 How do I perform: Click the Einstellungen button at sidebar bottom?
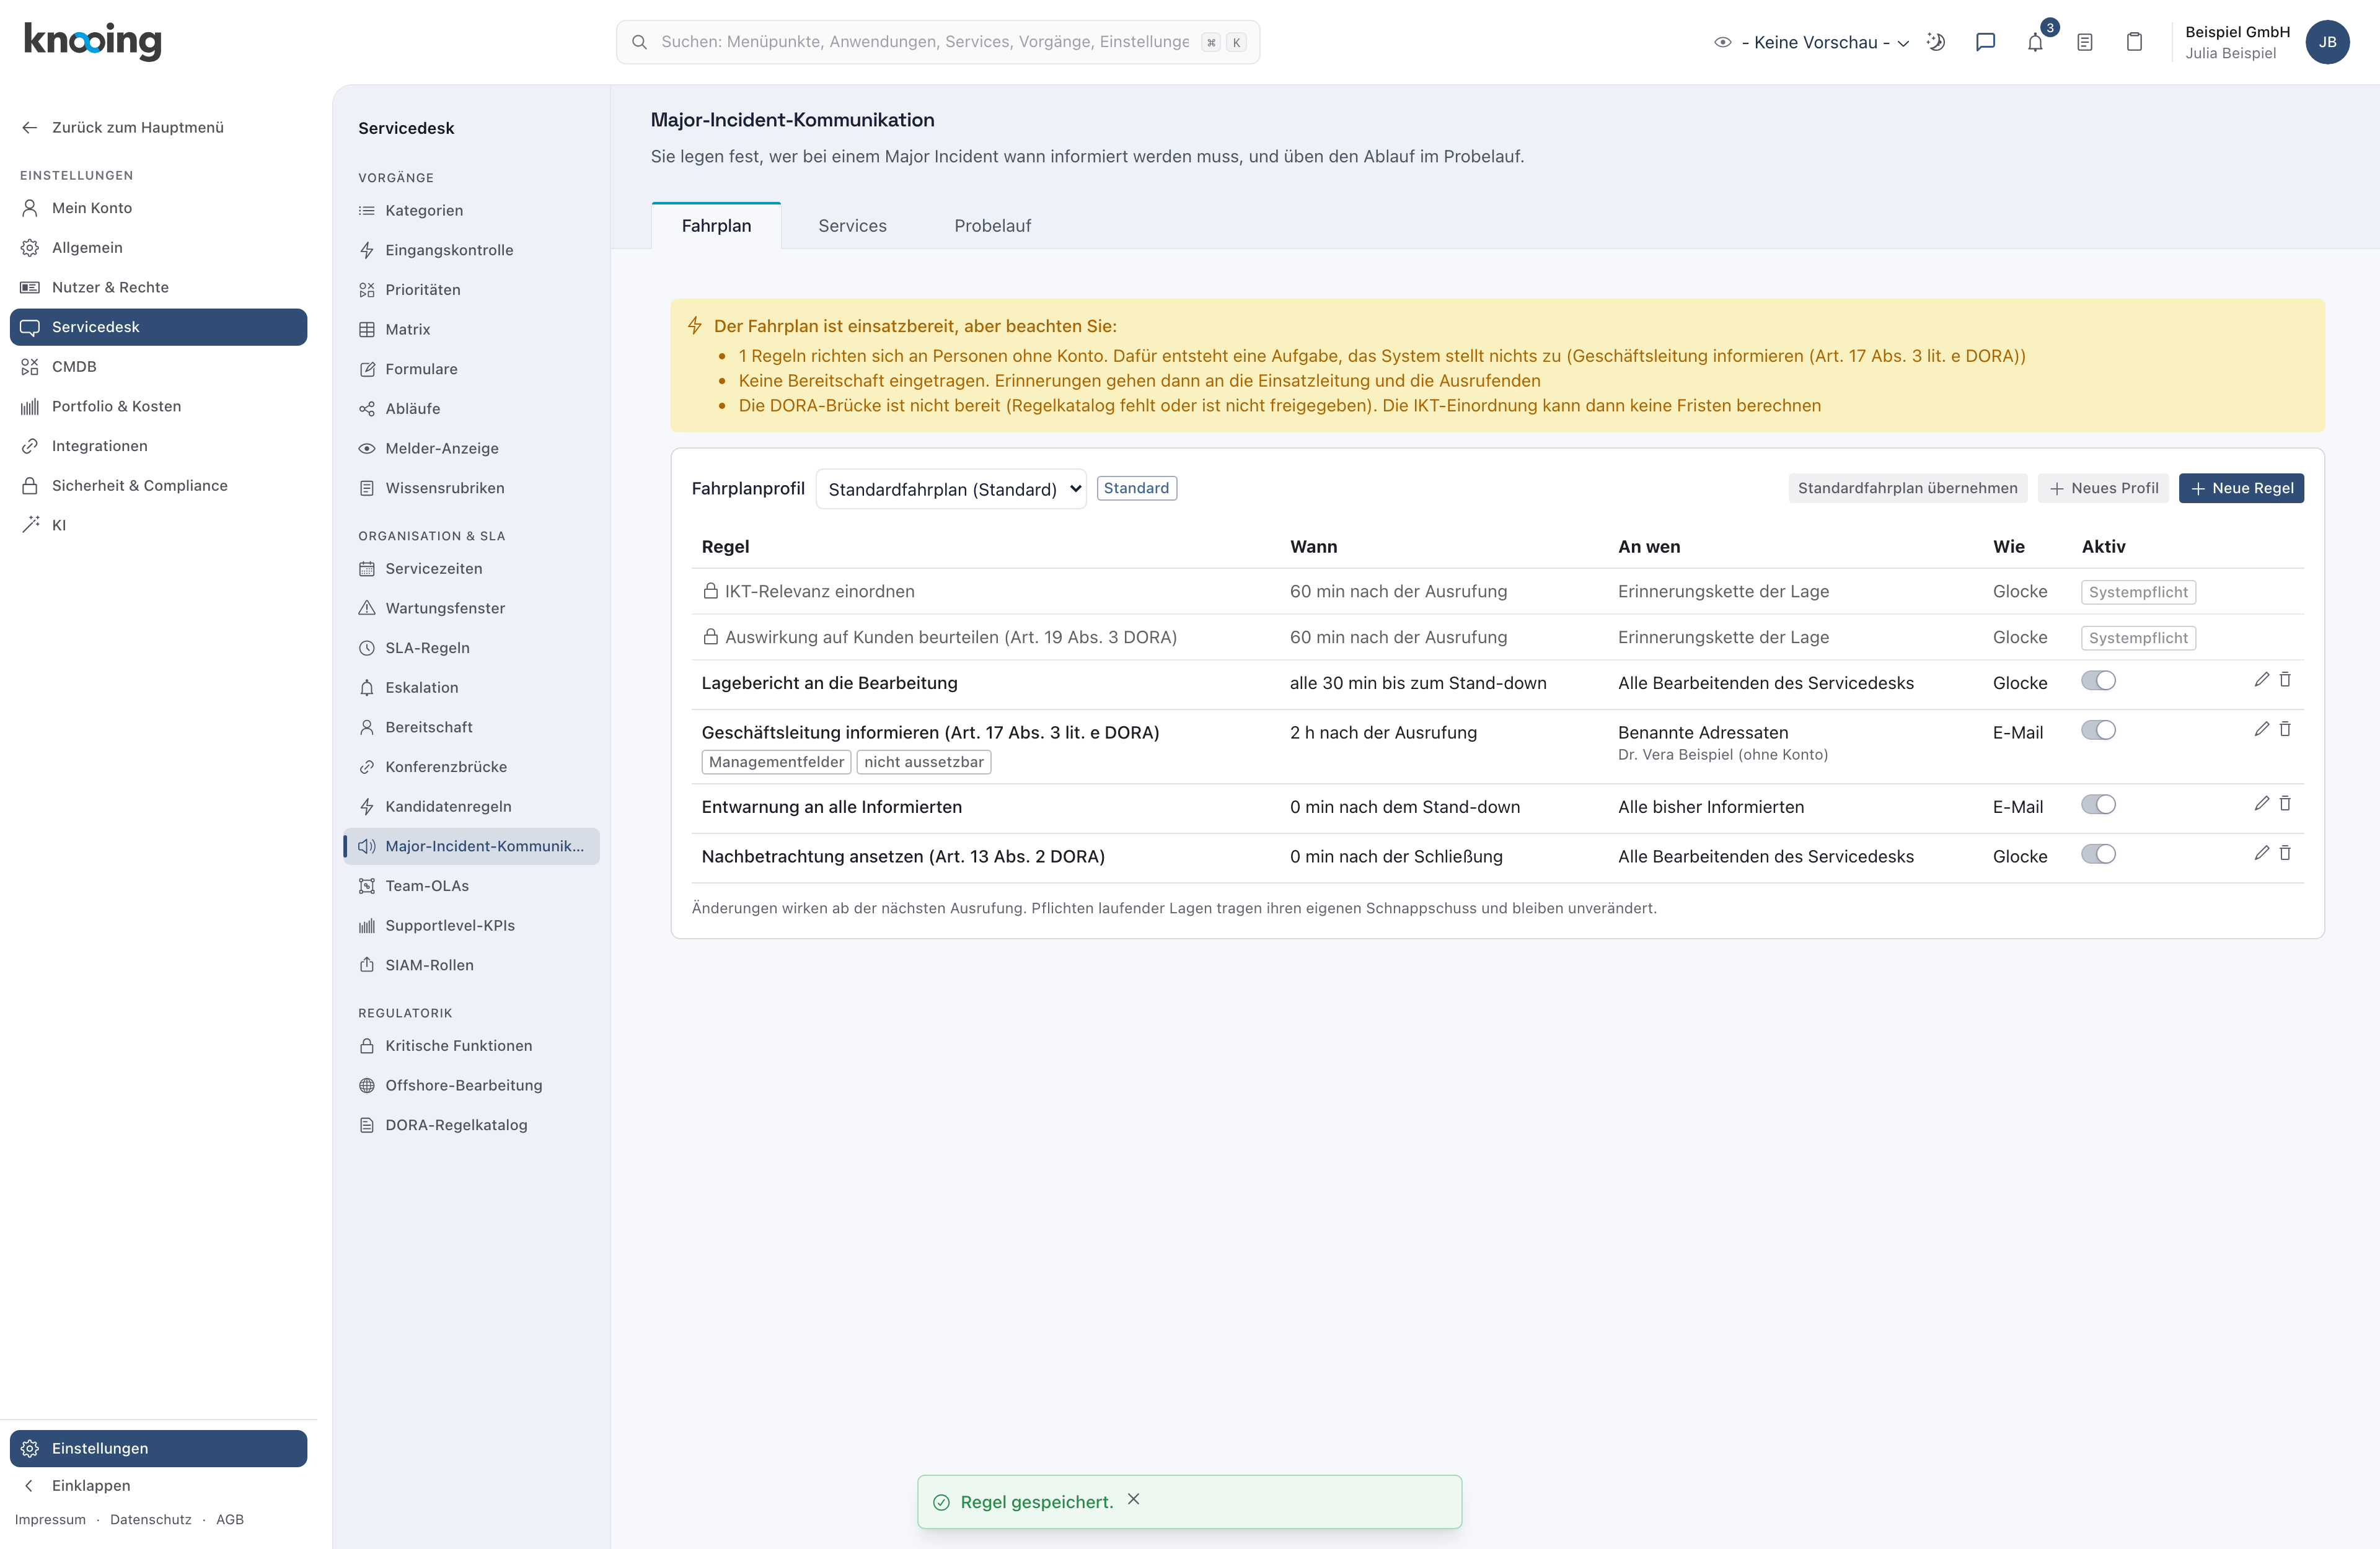(x=158, y=1448)
